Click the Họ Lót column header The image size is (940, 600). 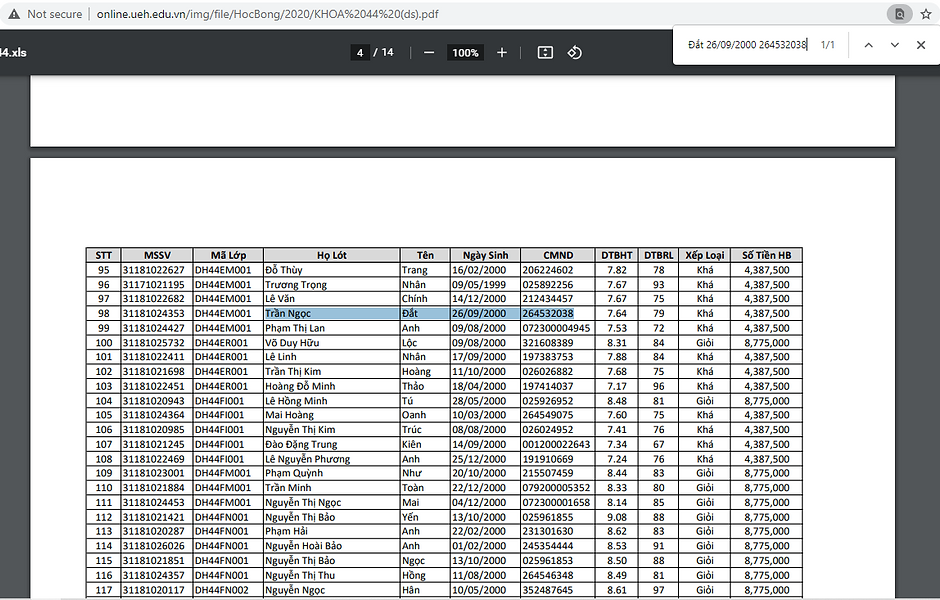pyautogui.click(x=332, y=255)
